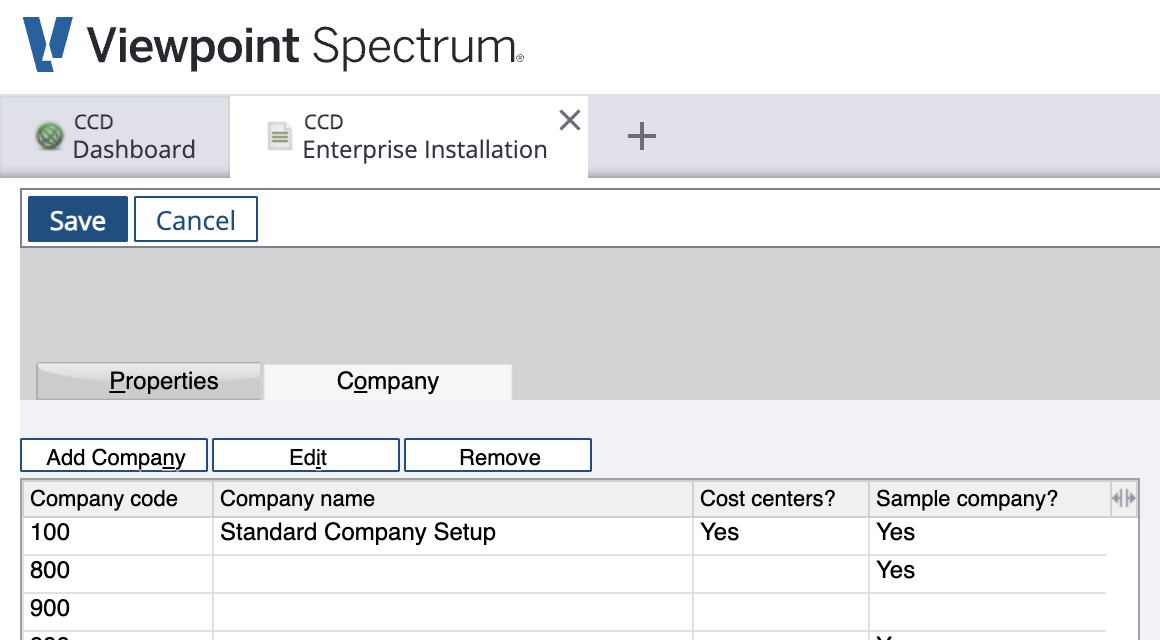Viewport: 1160px width, 640px height.
Task: Click the Edit company button
Action: 306,456
